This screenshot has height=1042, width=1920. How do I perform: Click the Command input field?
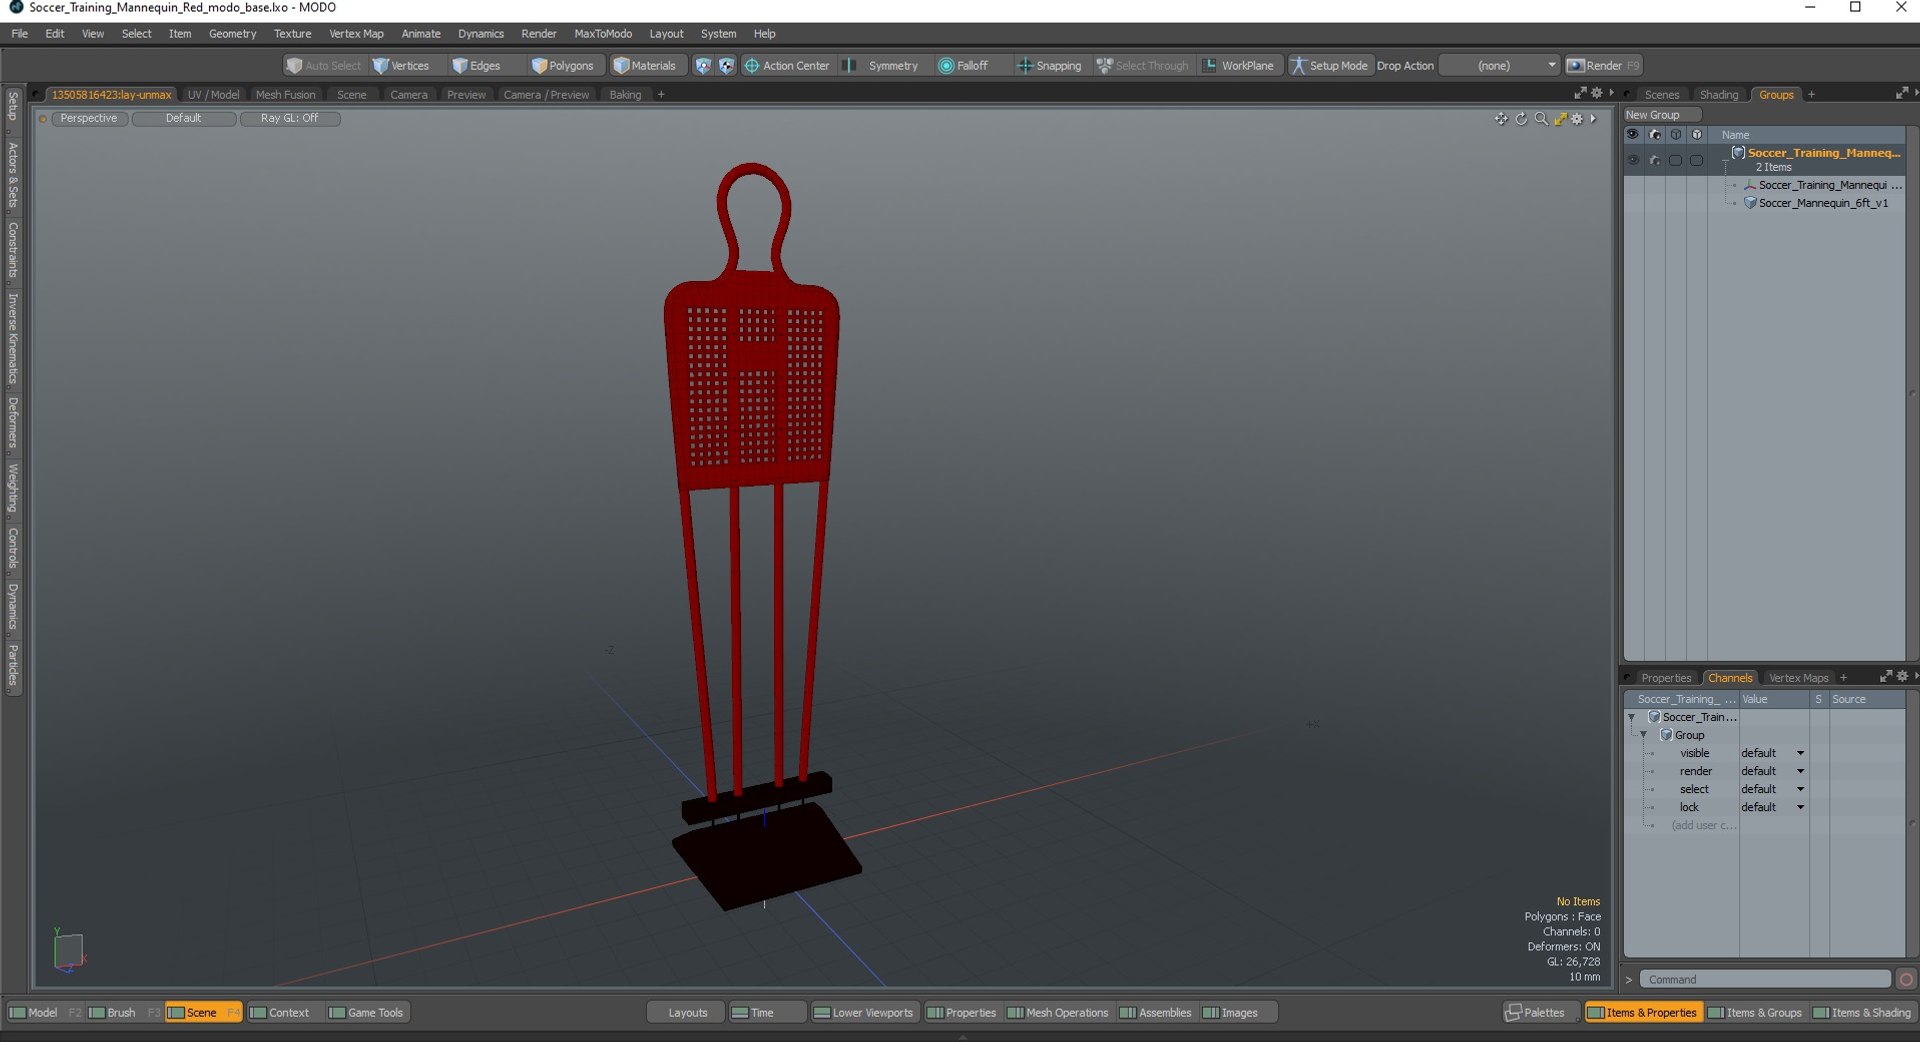(x=1766, y=980)
